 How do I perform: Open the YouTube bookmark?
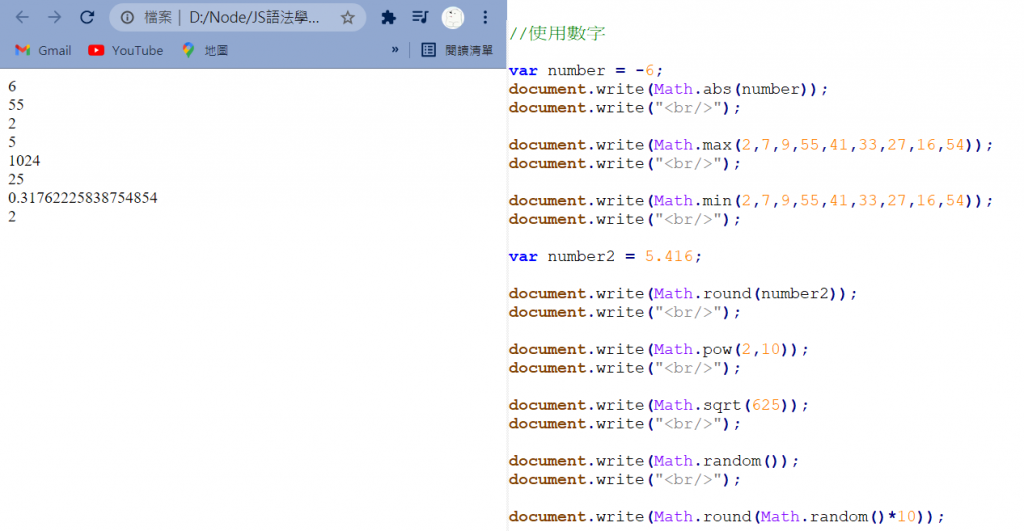125,50
